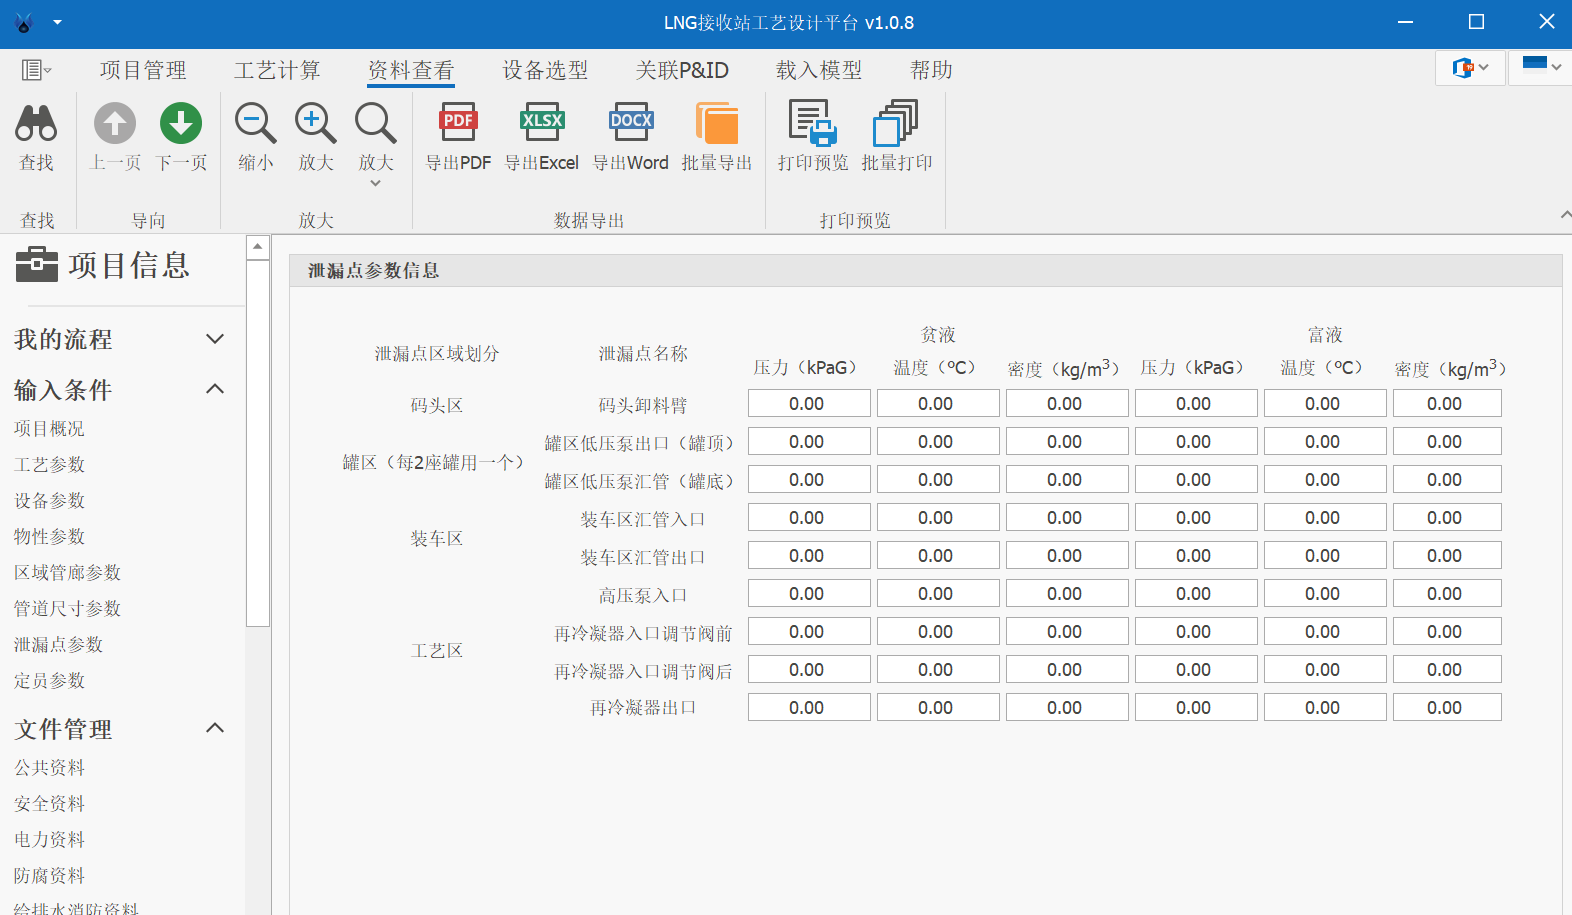This screenshot has width=1572, height=915.
Task: Edit 罐区低压泵出口(罐顶) lean temperature field
Action: tap(938, 442)
